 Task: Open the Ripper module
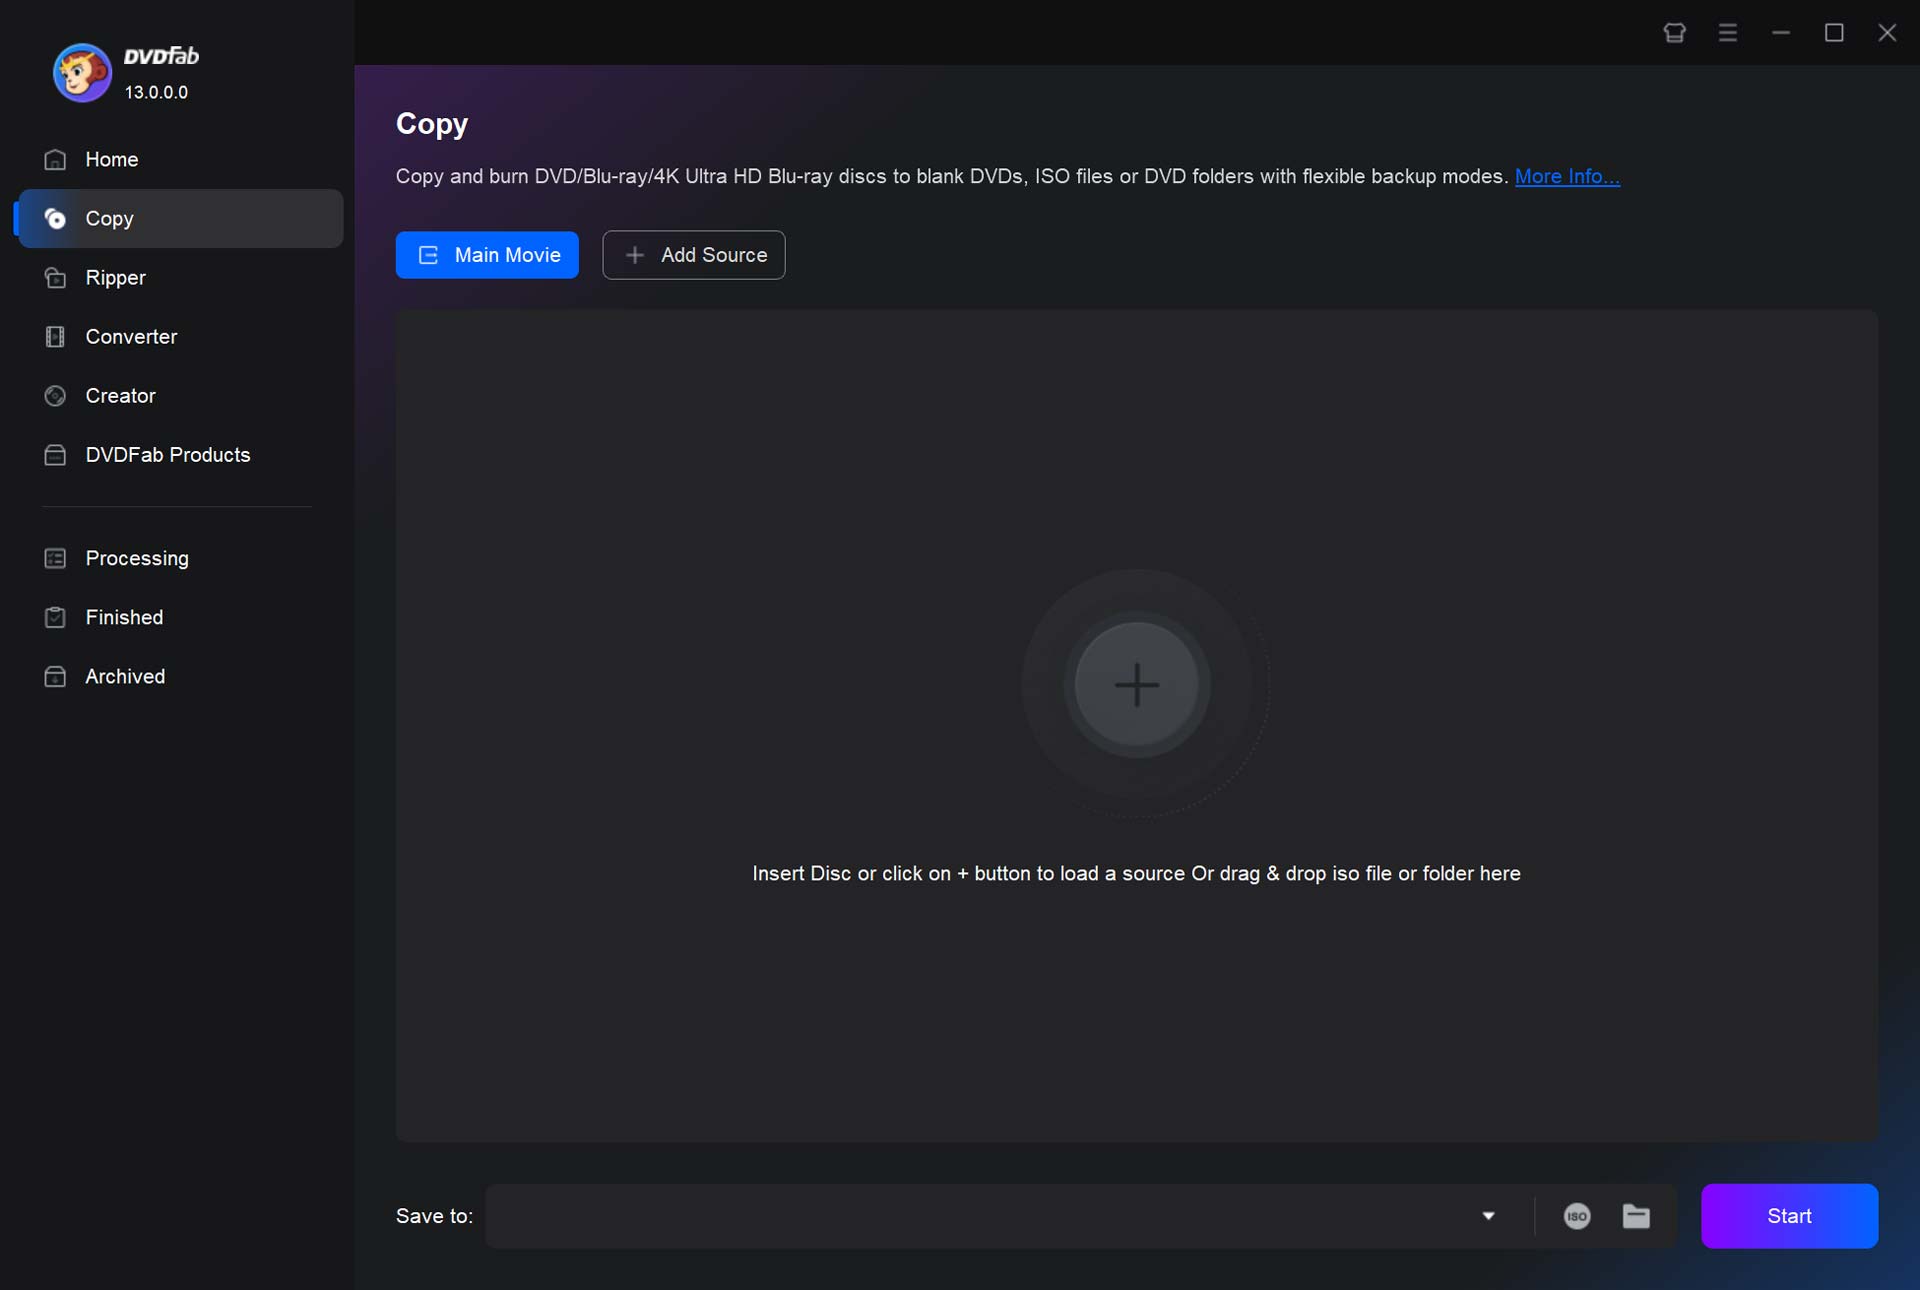[x=180, y=278]
